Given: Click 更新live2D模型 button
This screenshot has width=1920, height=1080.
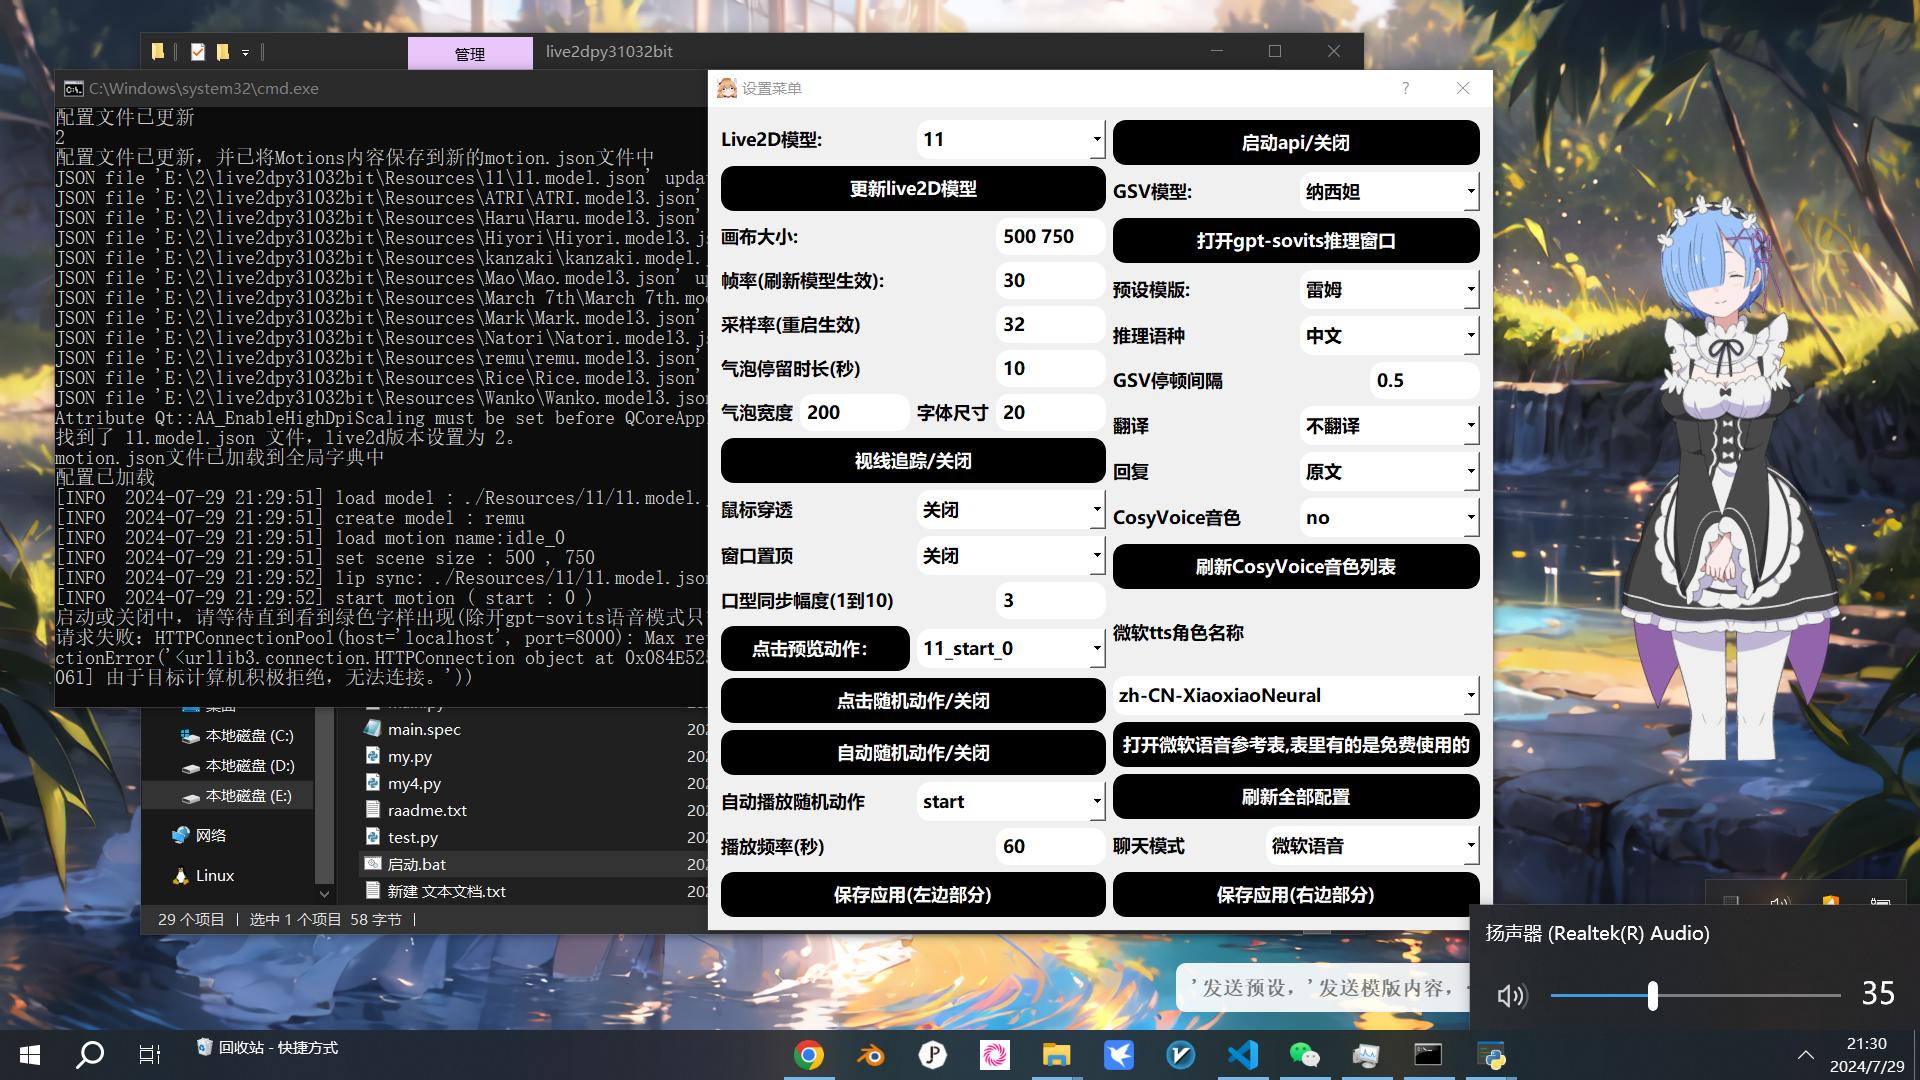Looking at the screenshot, I should coord(913,189).
